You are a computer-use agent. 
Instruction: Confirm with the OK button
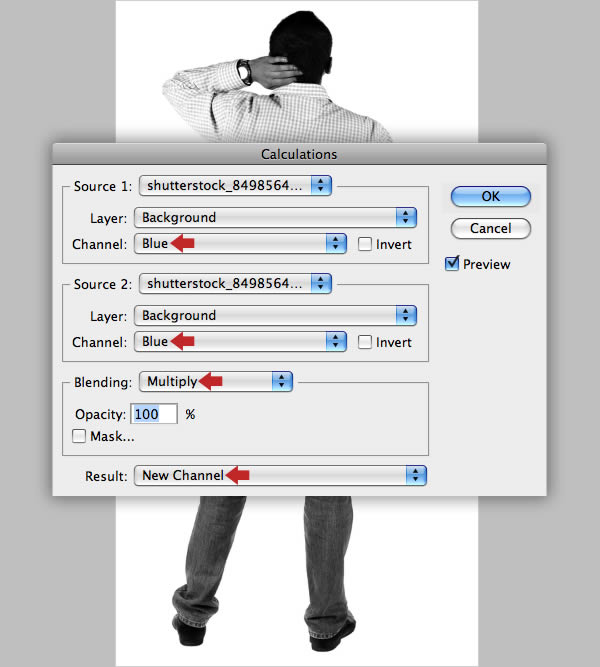pyautogui.click(x=491, y=197)
